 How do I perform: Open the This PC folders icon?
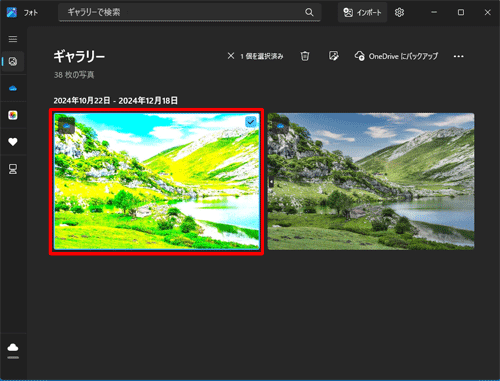pyautogui.click(x=13, y=169)
